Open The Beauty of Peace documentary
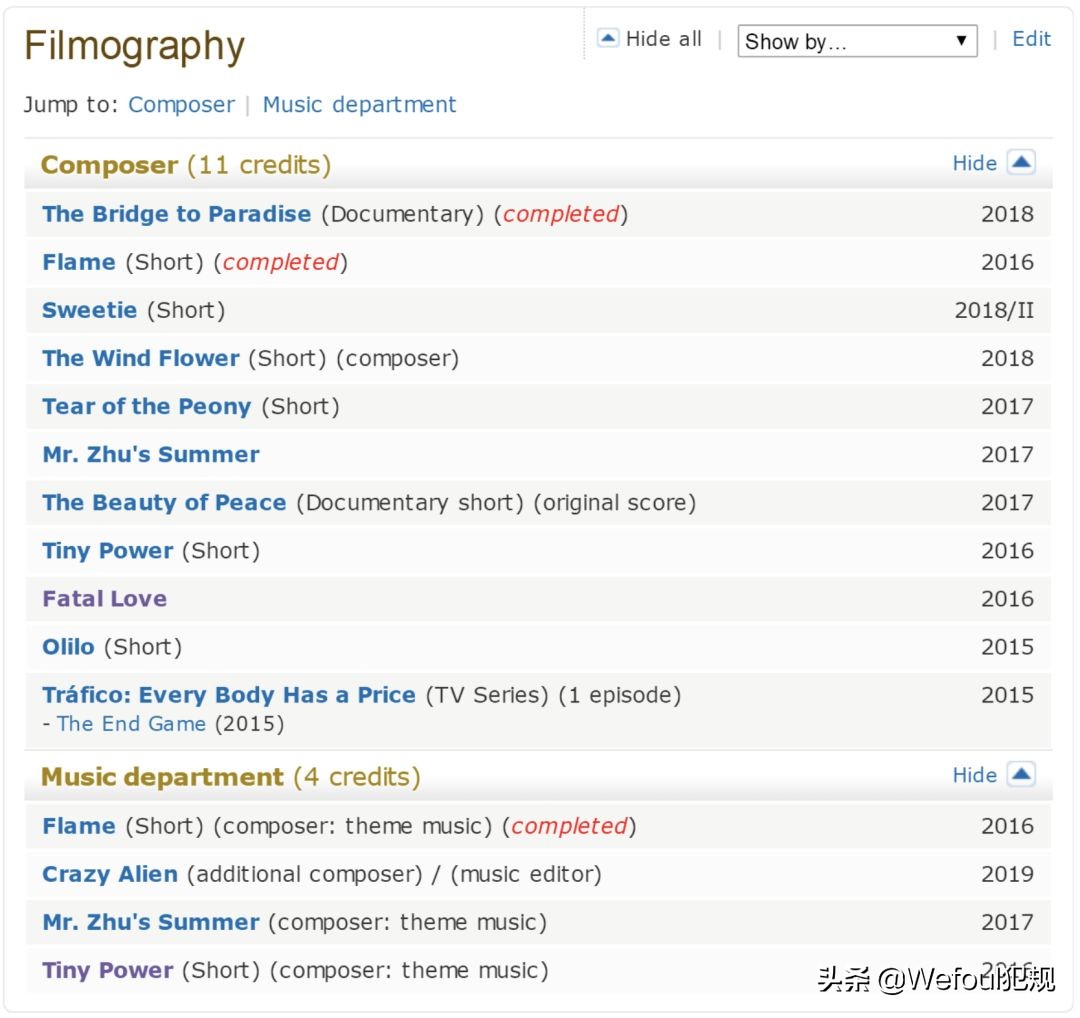This screenshot has width=1080, height=1018. [164, 502]
